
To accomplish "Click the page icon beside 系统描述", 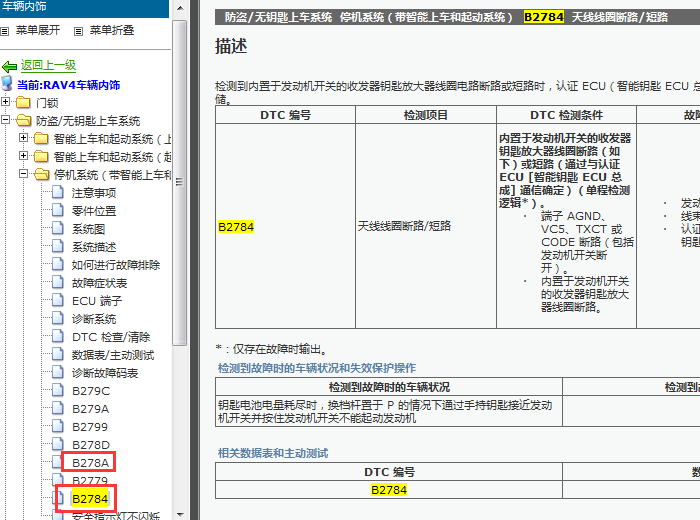I will tap(58, 246).
